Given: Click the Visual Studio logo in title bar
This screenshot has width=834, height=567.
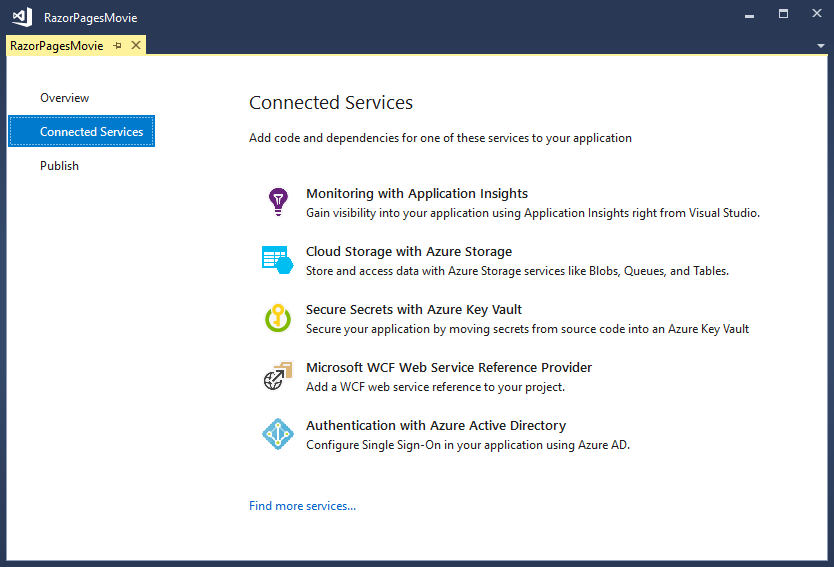Looking at the screenshot, I should tap(22, 17).
